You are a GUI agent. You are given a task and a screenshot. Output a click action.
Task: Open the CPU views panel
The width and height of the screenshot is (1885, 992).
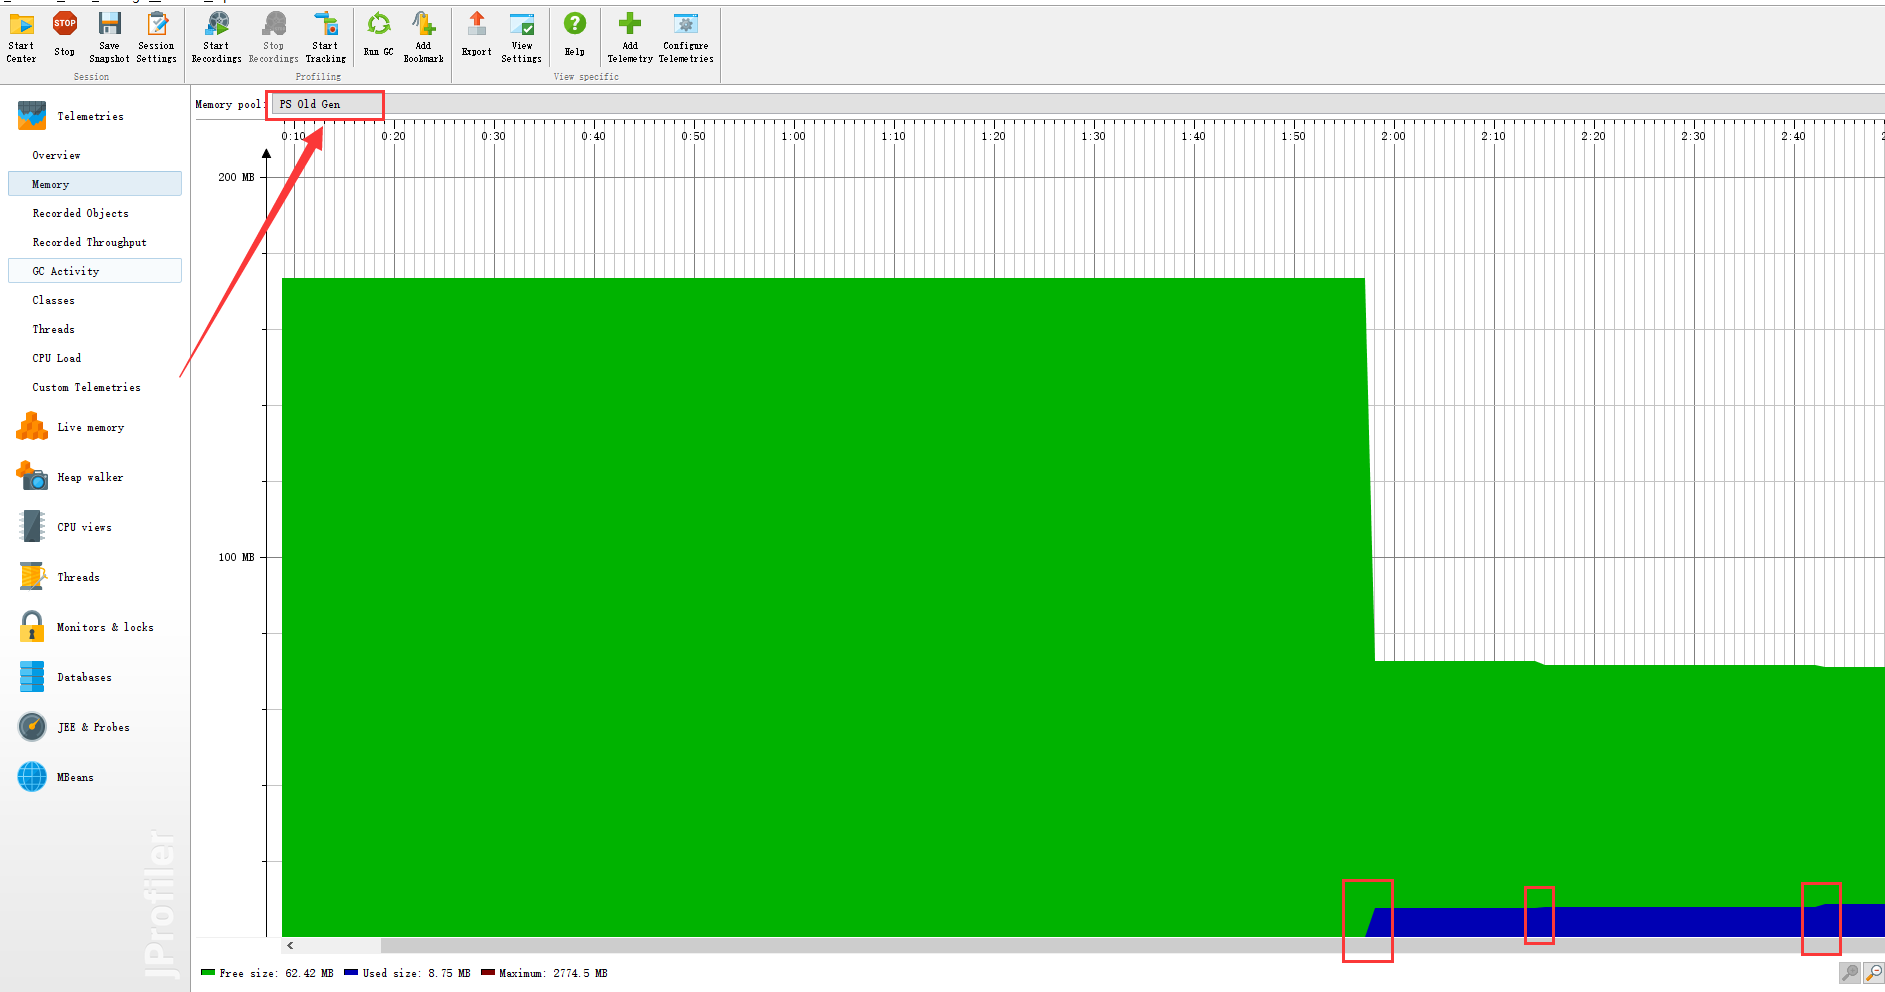pos(85,527)
